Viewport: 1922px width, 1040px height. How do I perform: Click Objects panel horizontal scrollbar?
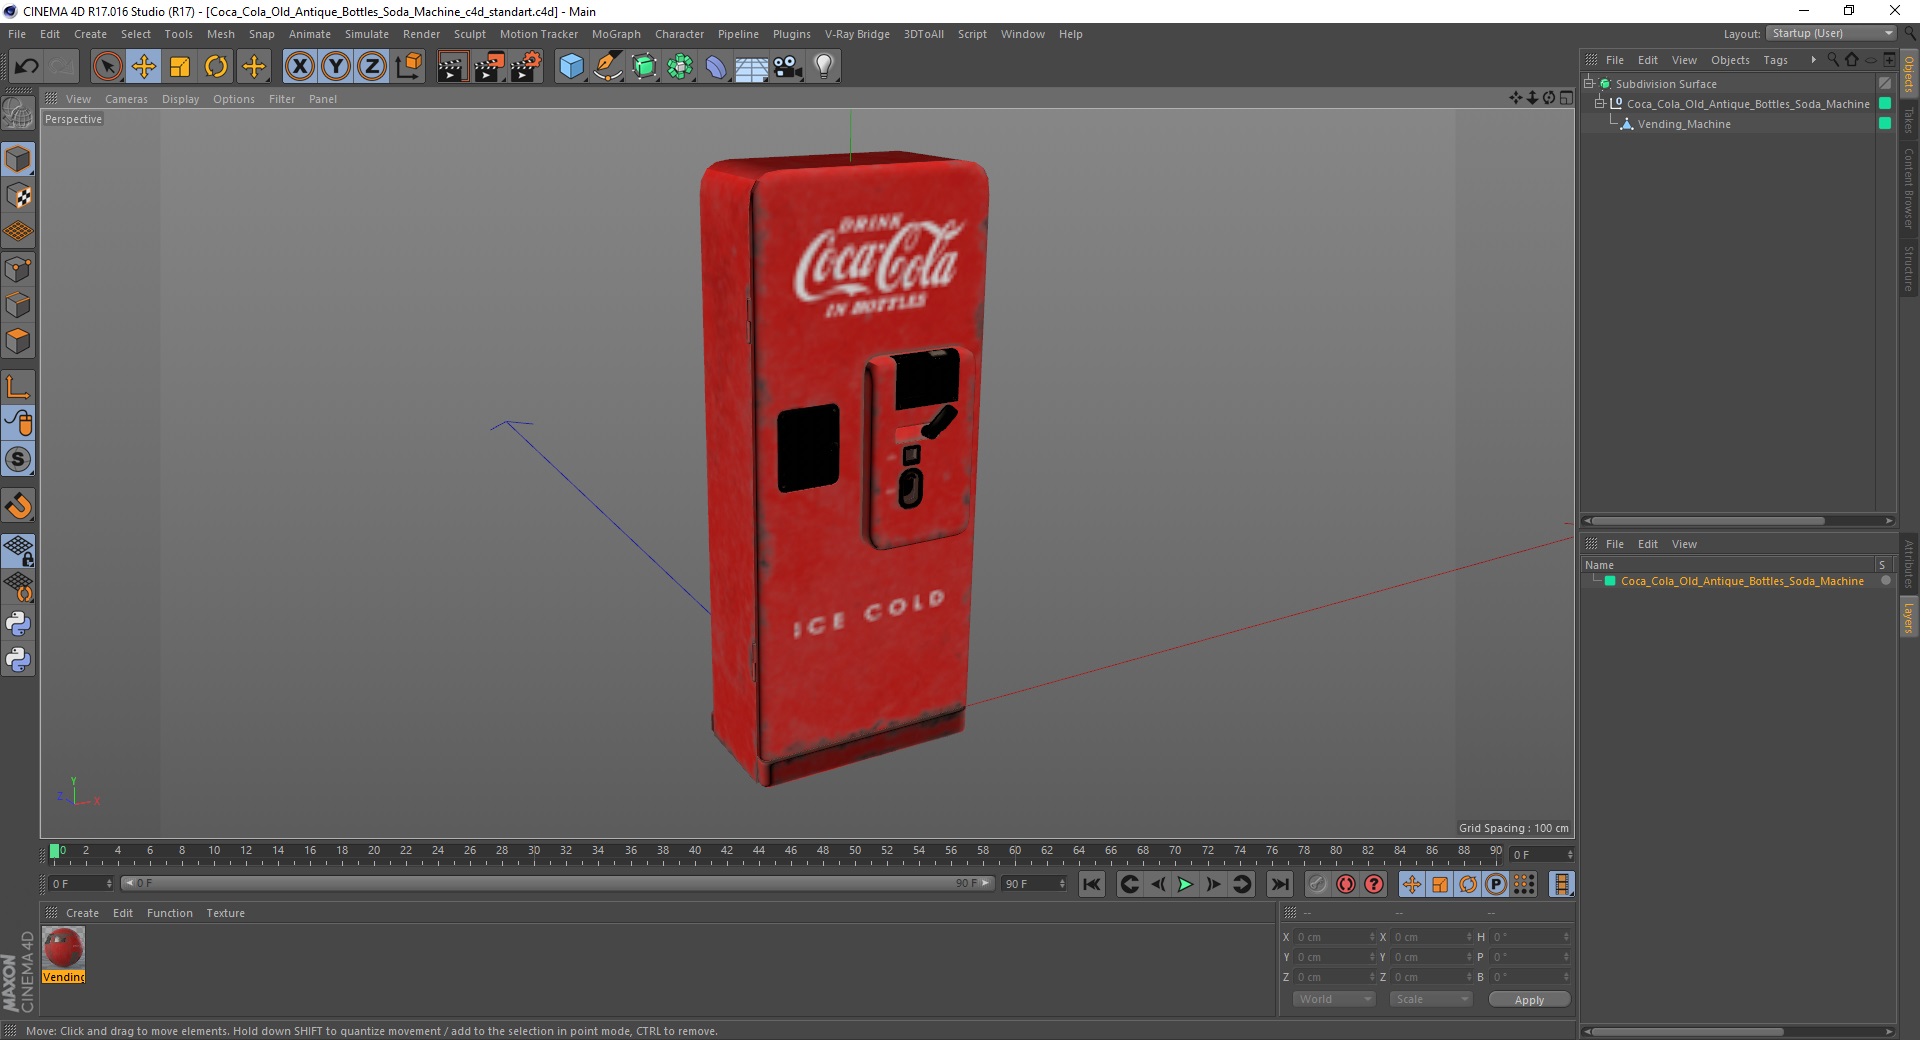pos(1708,521)
